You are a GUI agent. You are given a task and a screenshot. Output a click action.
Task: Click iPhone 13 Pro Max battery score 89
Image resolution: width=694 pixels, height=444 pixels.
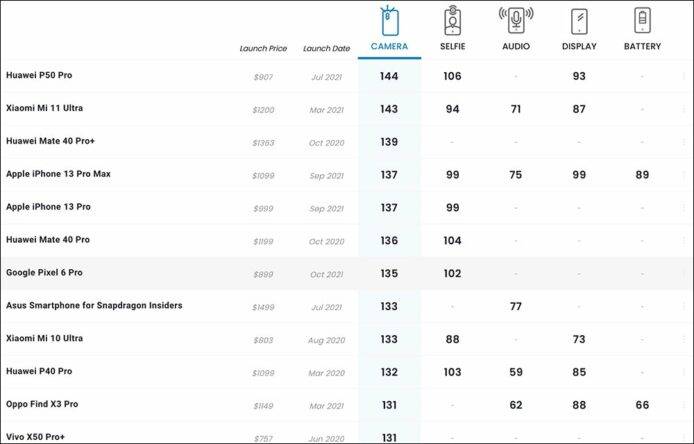pyautogui.click(x=642, y=175)
